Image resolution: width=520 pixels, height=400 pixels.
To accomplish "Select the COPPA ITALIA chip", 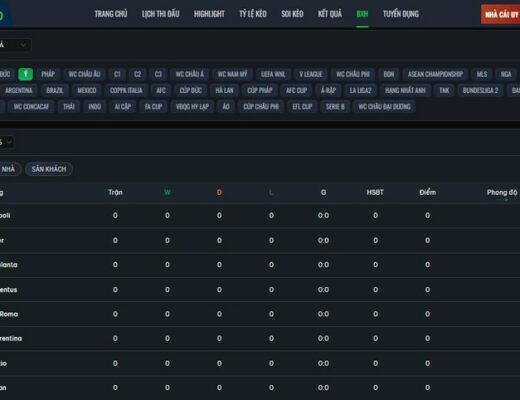I will coord(126,90).
